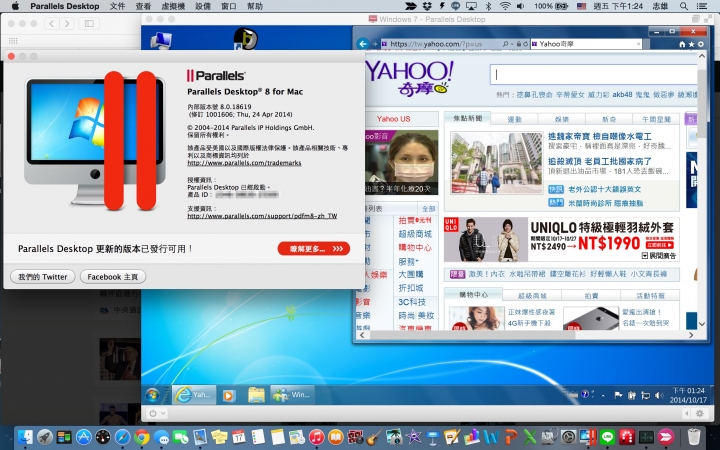Open the 查看 menu

click(x=143, y=6)
